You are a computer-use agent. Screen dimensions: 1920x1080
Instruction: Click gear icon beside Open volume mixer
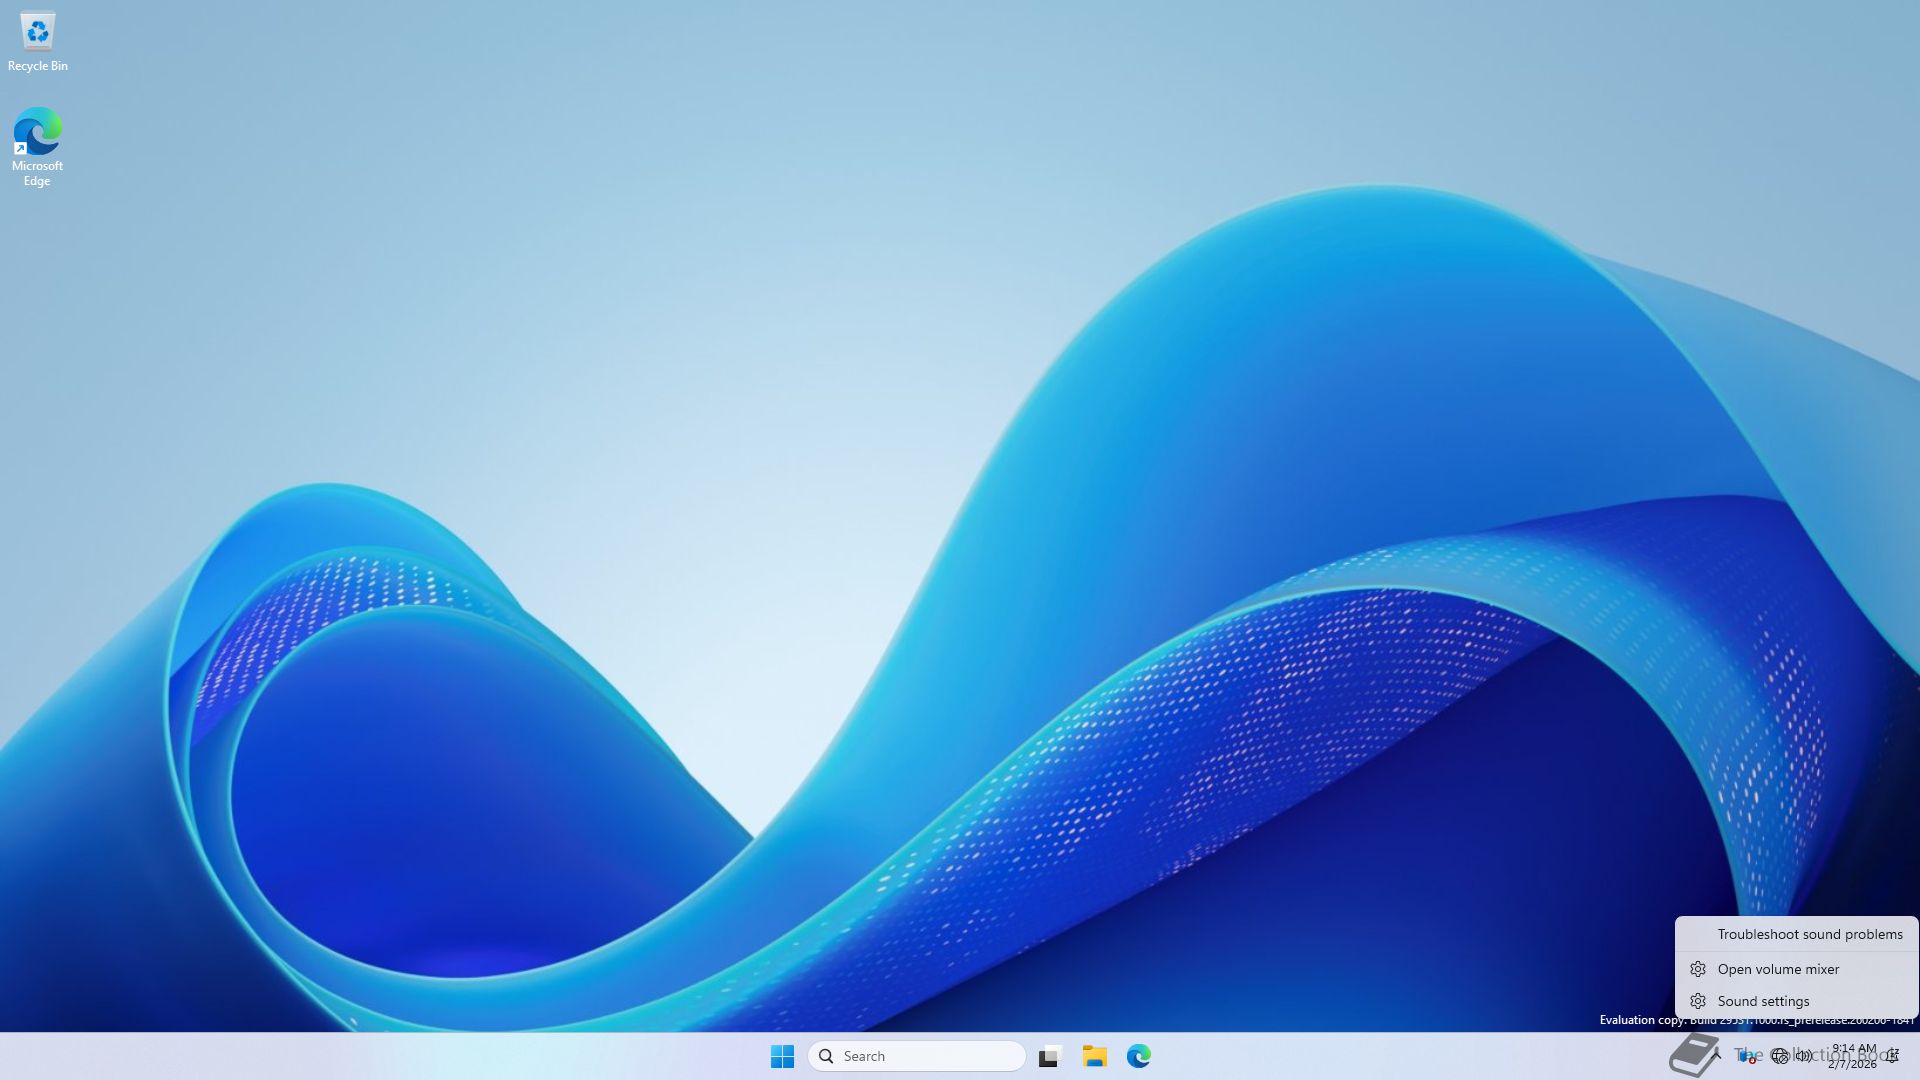1698,969
